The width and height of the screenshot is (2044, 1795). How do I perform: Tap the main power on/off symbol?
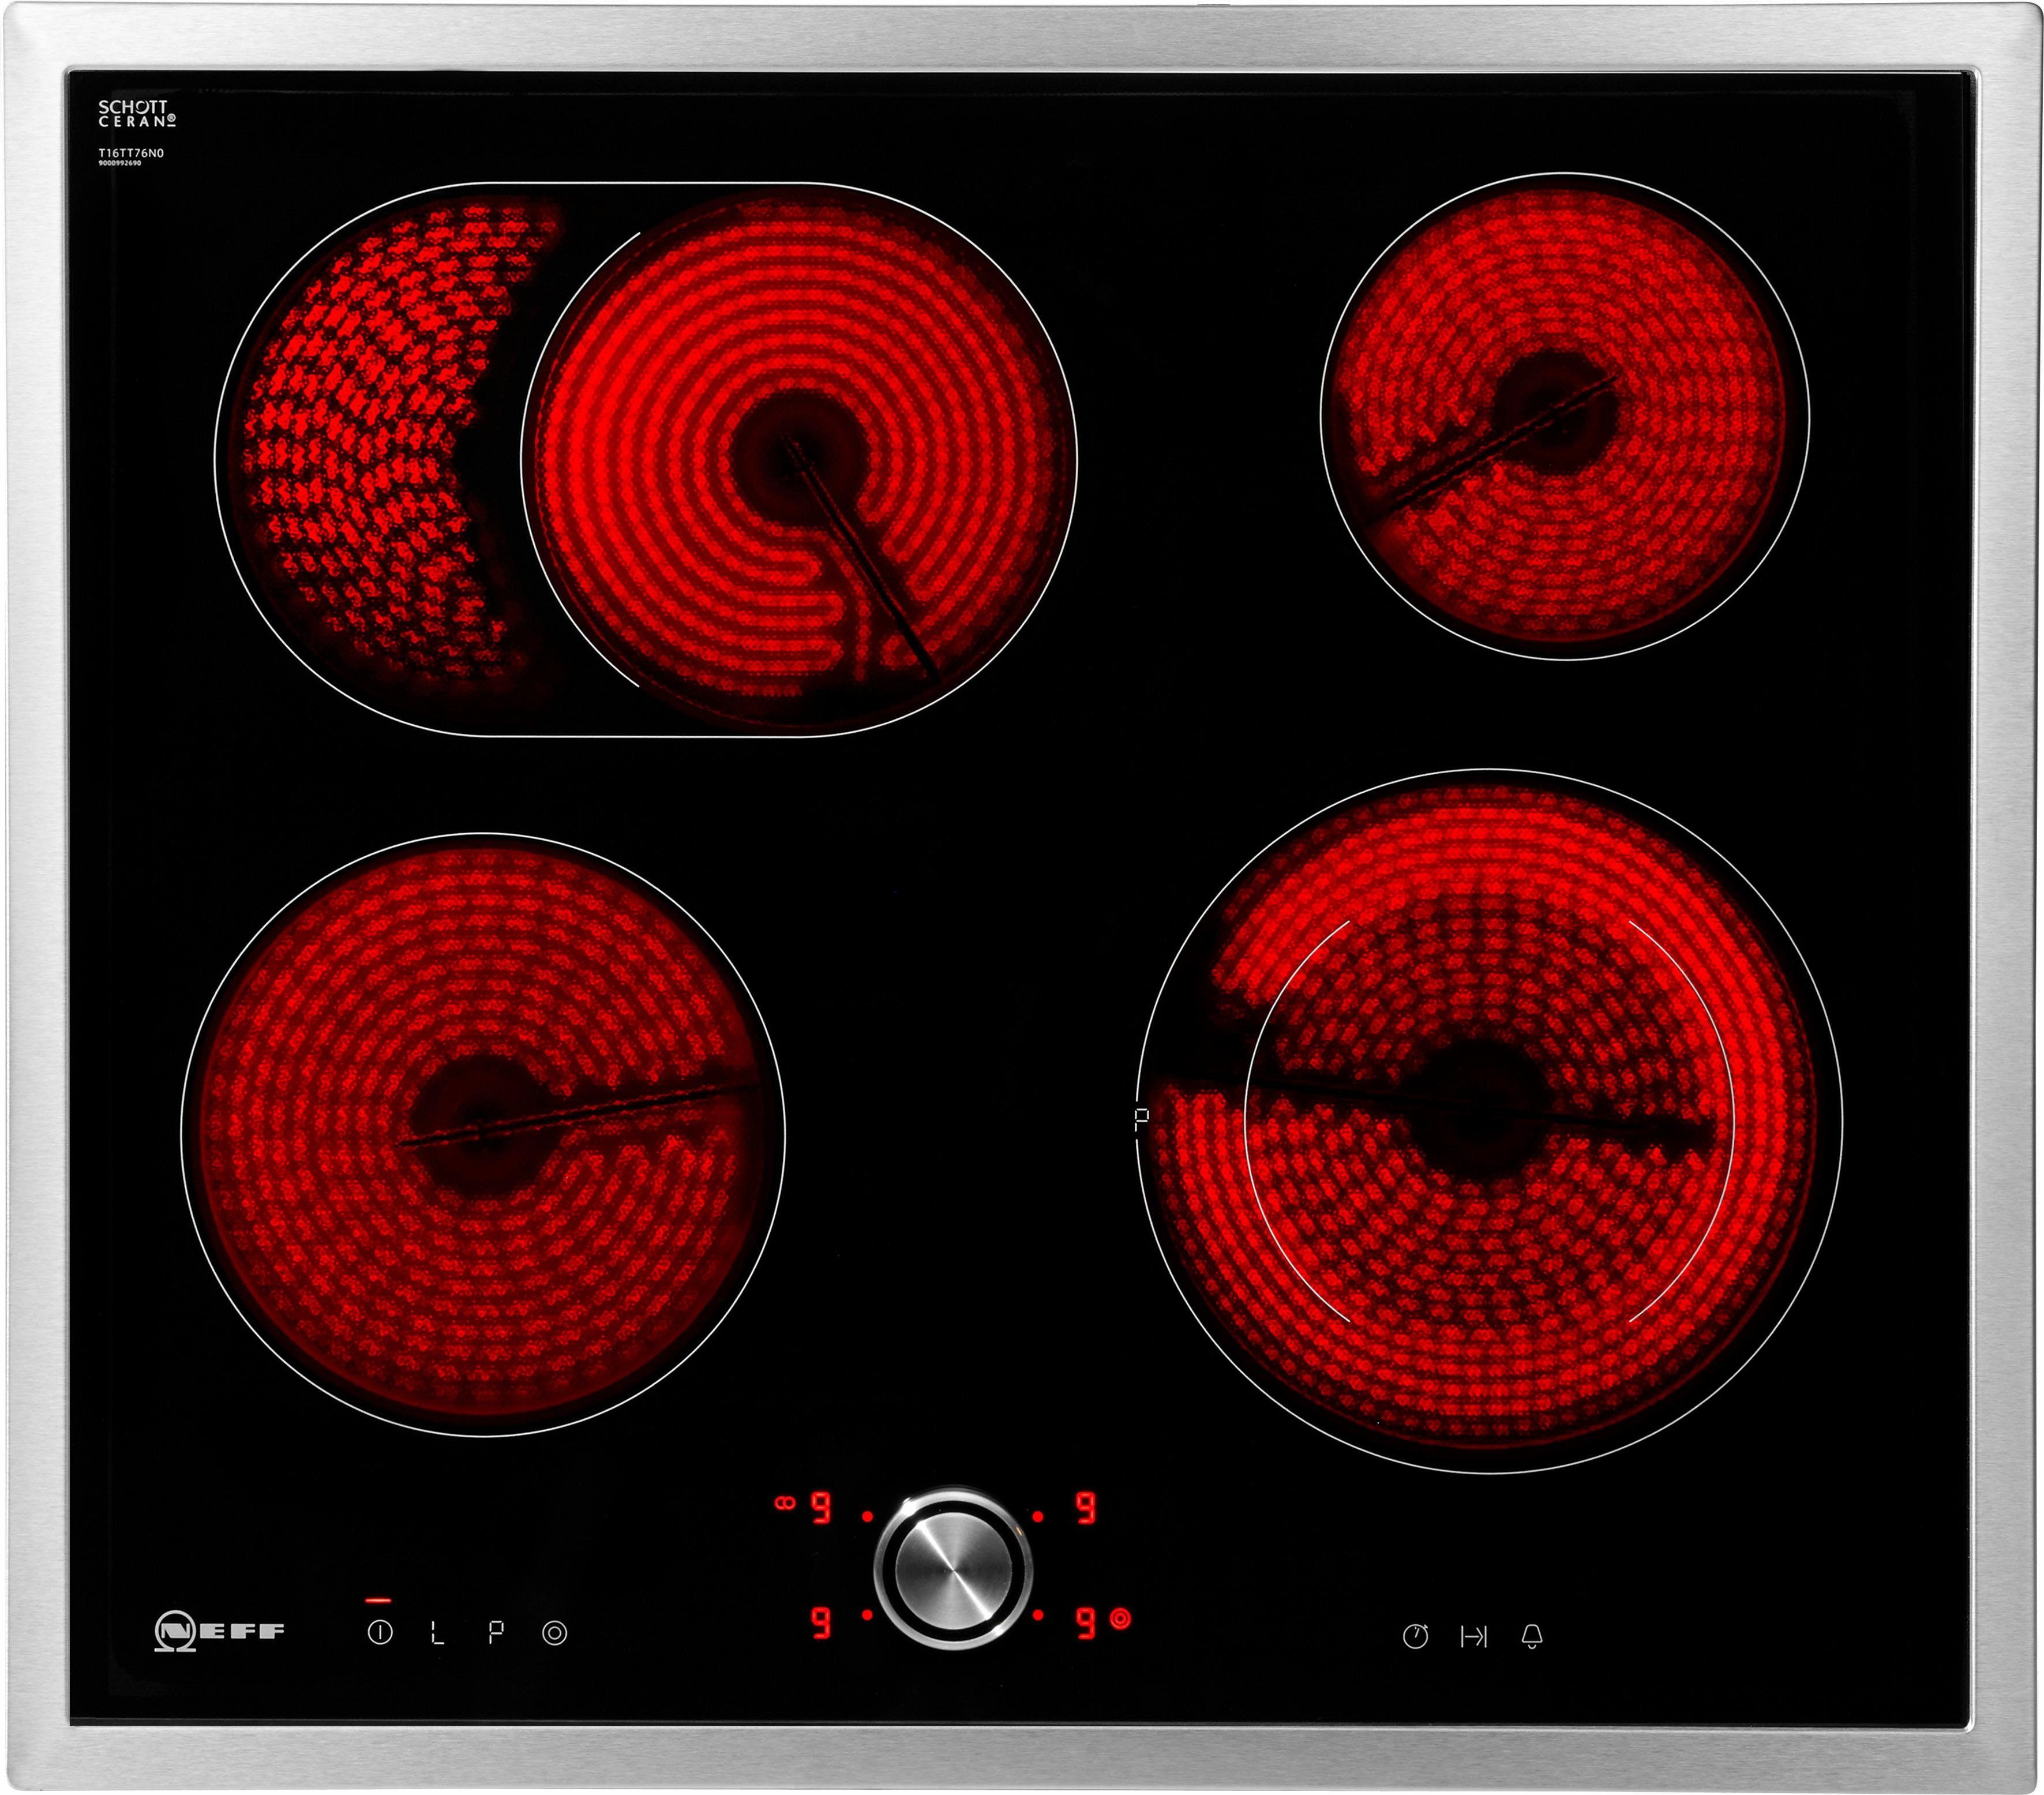point(380,1633)
